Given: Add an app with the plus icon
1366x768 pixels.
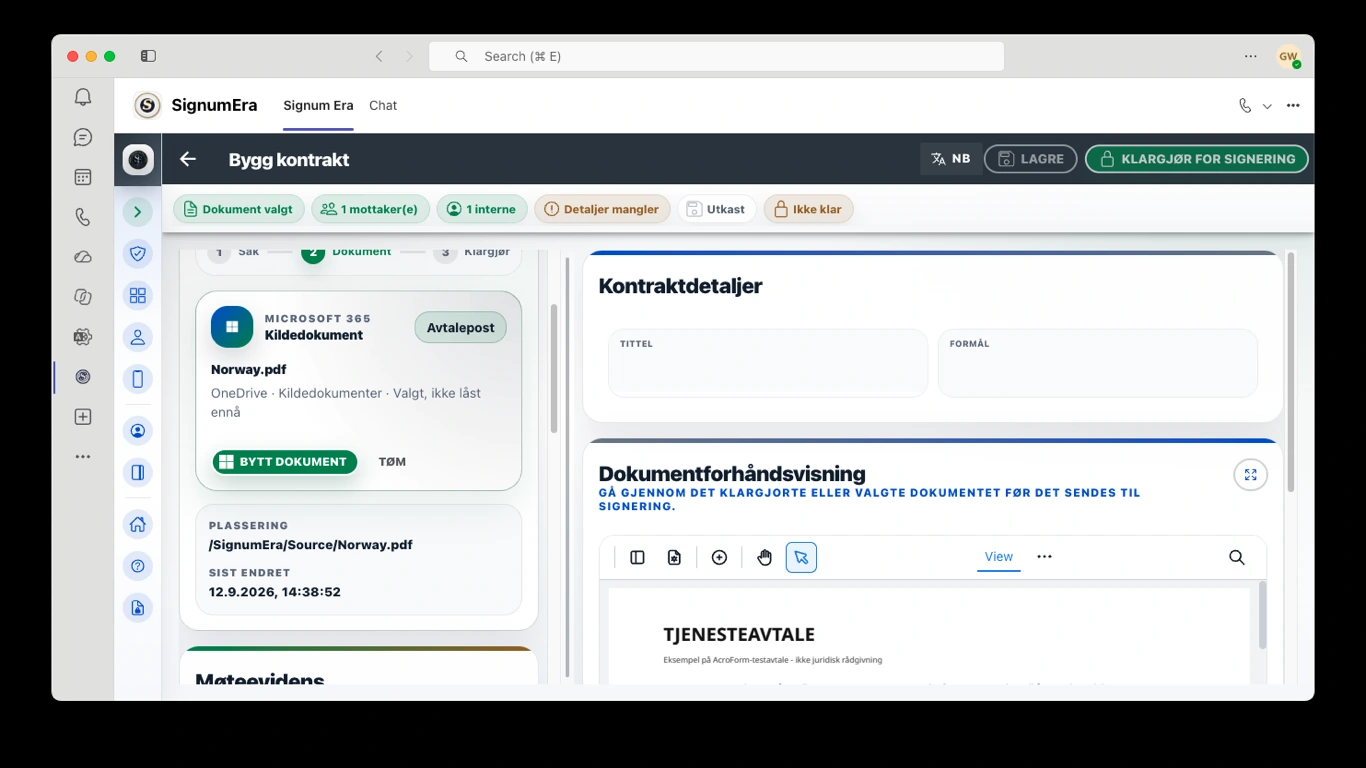Looking at the screenshot, I should 83,417.
